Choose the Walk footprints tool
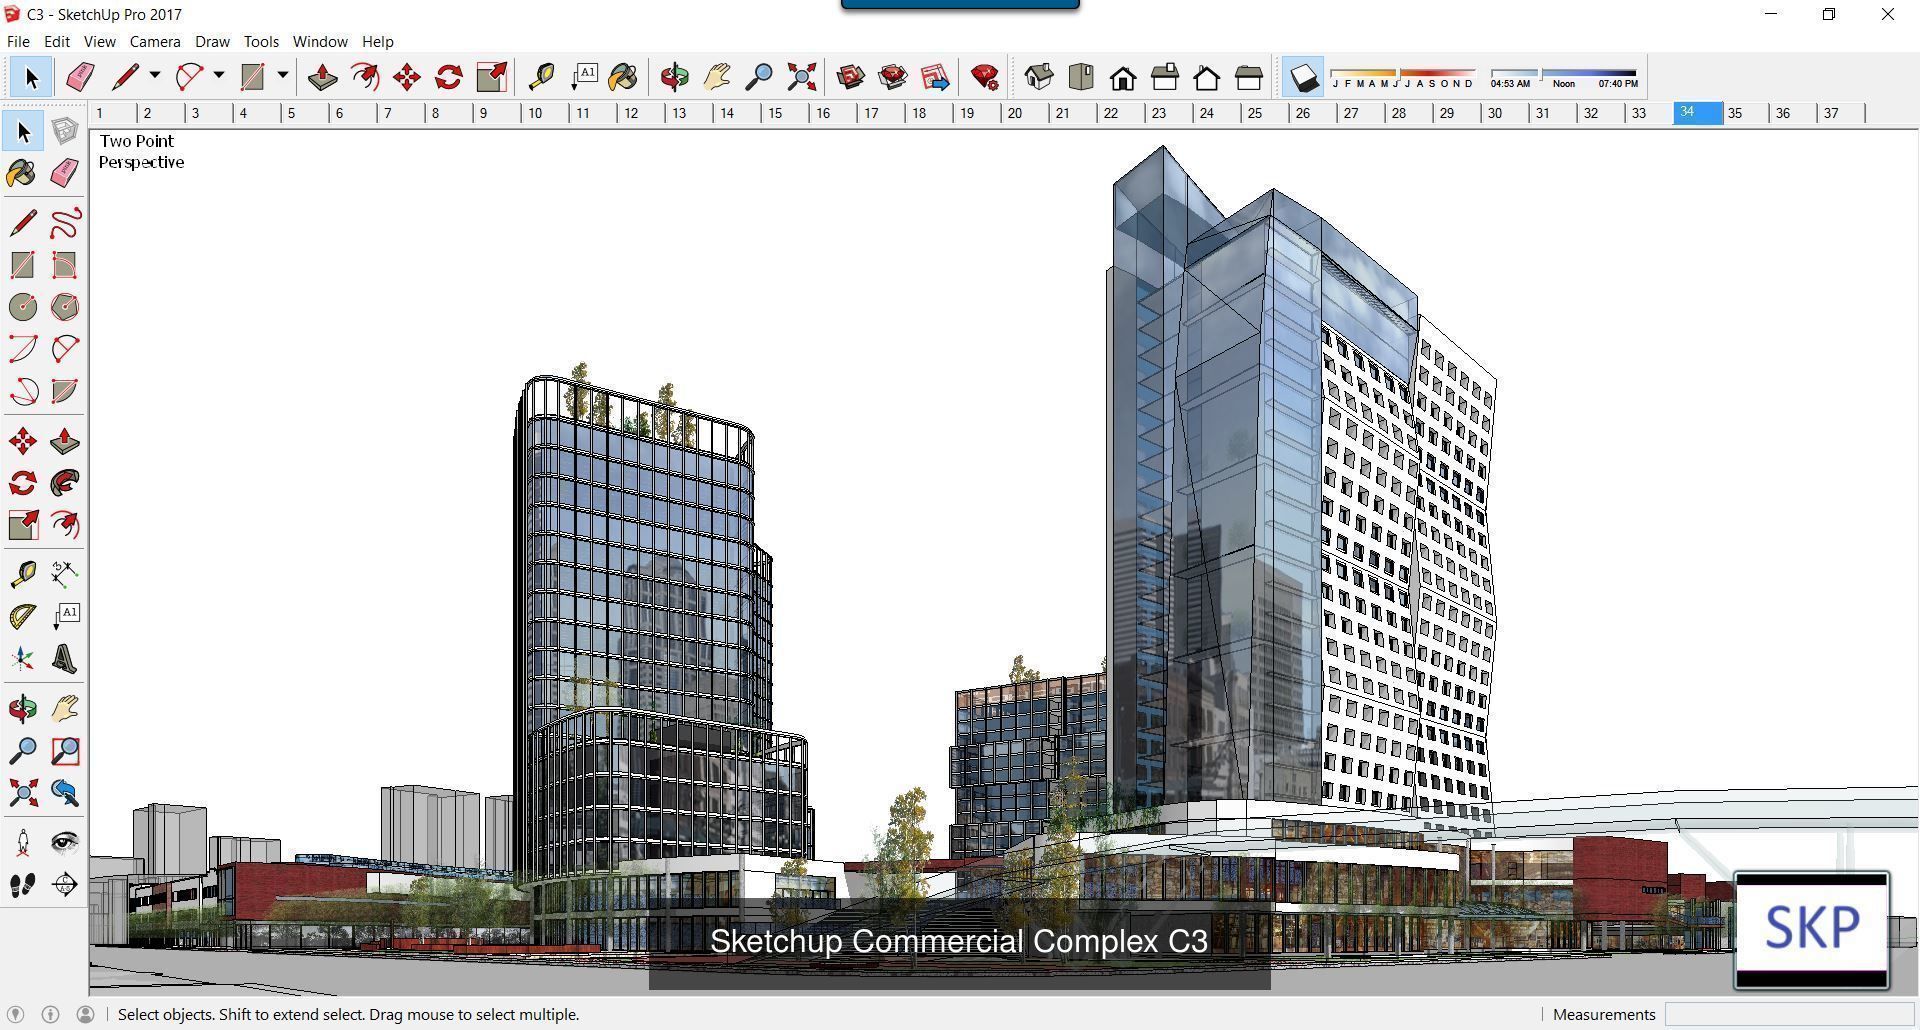This screenshot has width=1920, height=1030. click(x=23, y=884)
